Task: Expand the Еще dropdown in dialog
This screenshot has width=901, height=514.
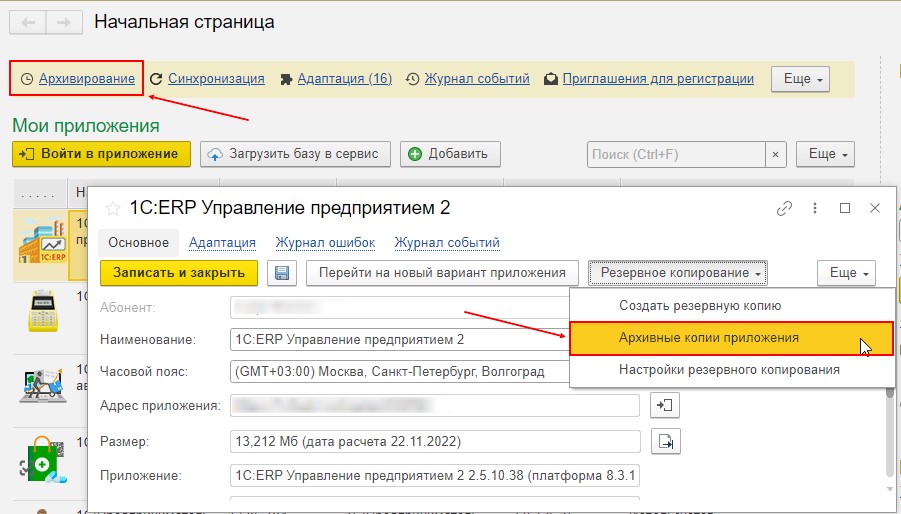Action: (x=846, y=273)
